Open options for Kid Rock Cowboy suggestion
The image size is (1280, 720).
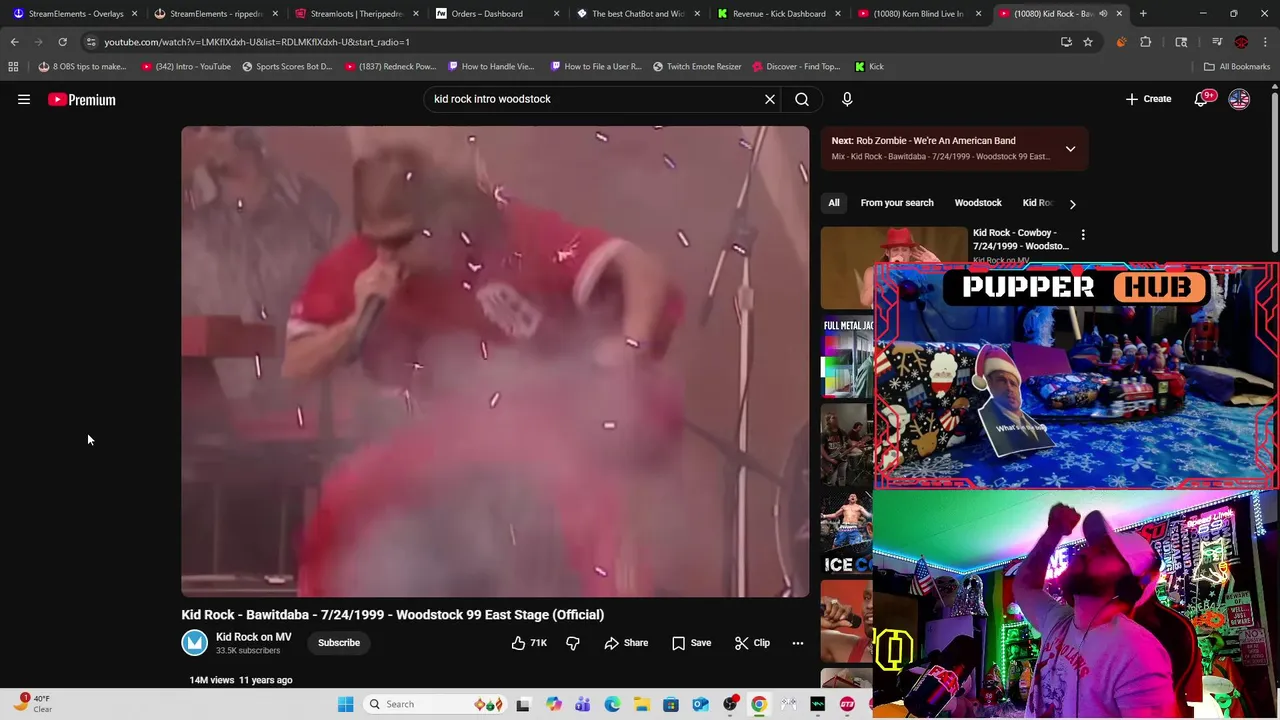tap(1083, 235)
